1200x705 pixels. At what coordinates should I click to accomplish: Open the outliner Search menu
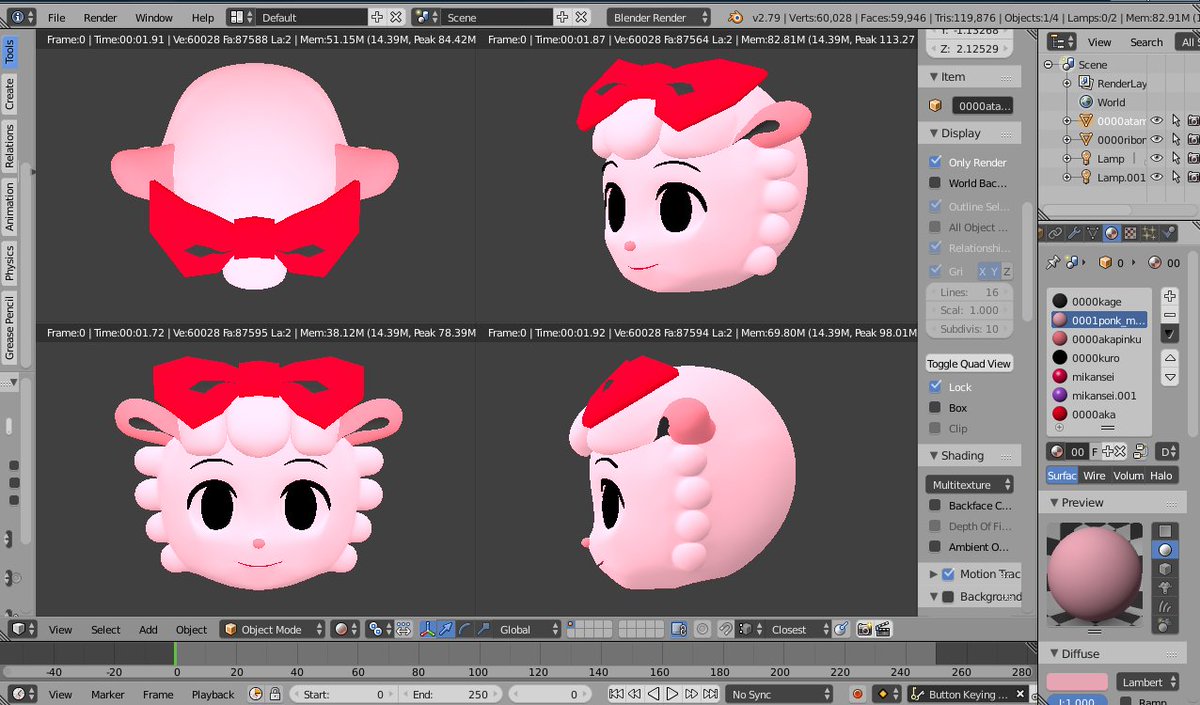[x=1146, y=42]
